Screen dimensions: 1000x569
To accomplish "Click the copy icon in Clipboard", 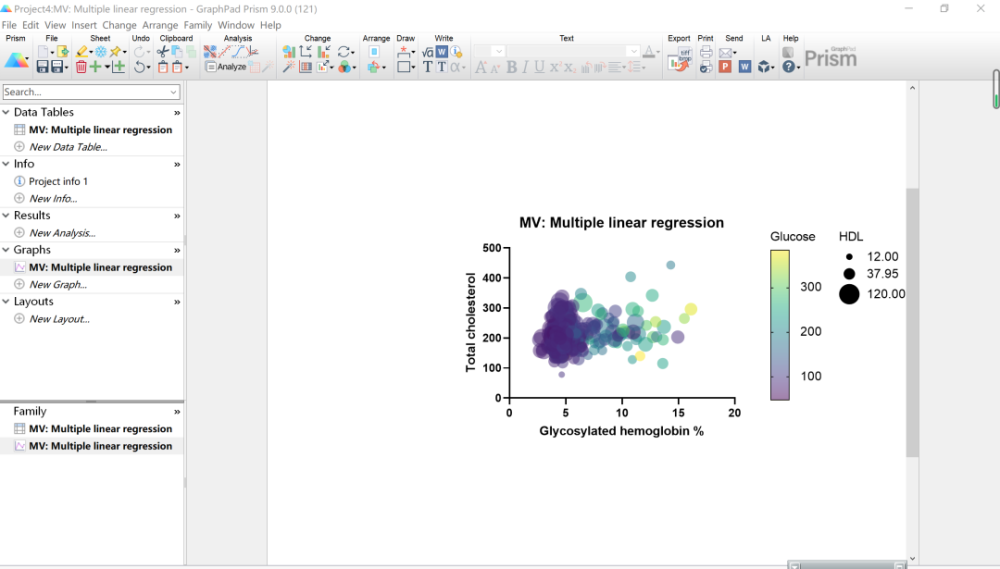I will coord(177,52).
